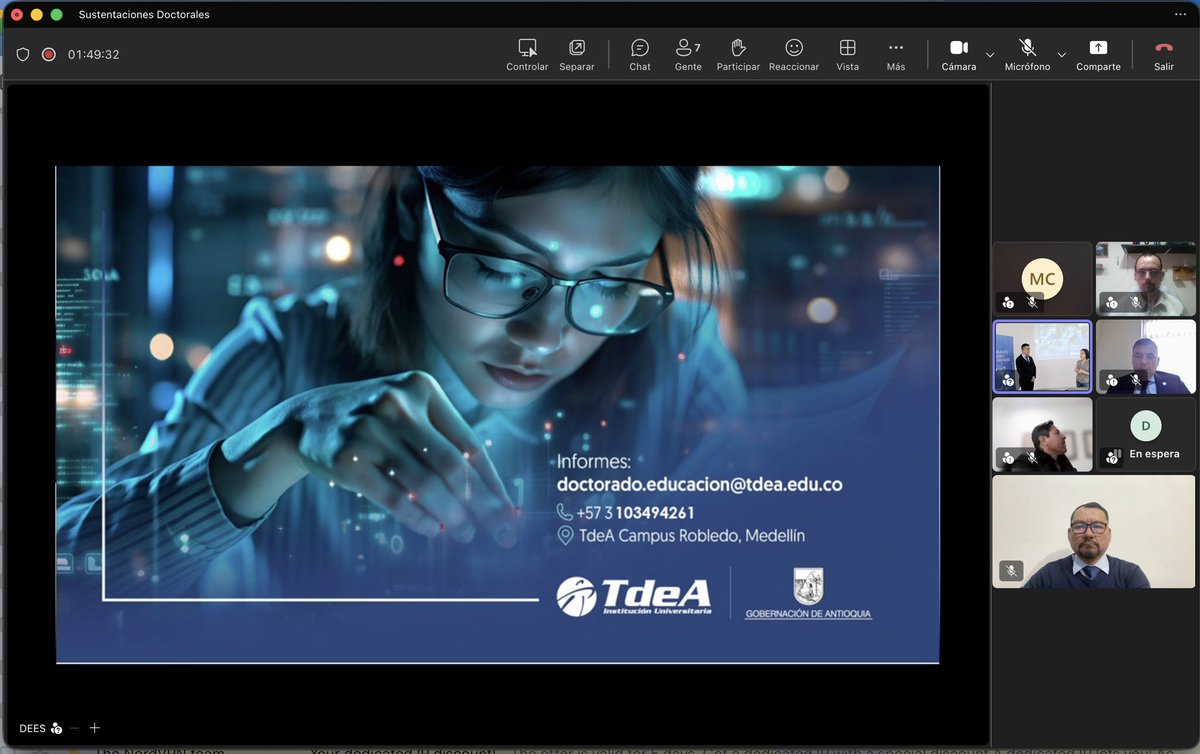1200x754 pixels.
Task: Select the MC participant tile
Action: click(x=1042, y=278)
